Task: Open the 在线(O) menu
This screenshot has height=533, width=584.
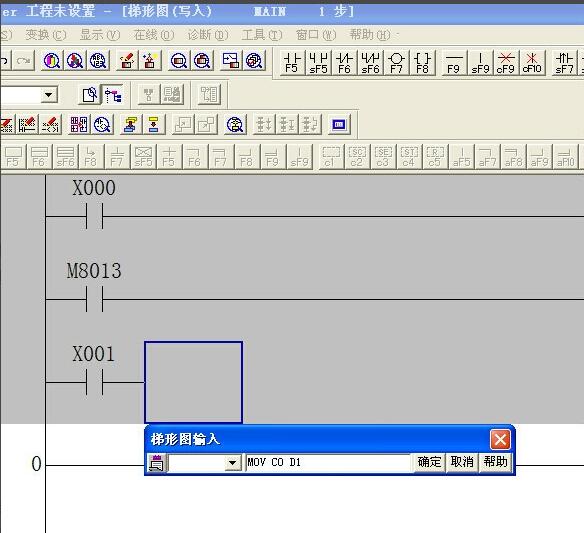Action: coord(154,35)
